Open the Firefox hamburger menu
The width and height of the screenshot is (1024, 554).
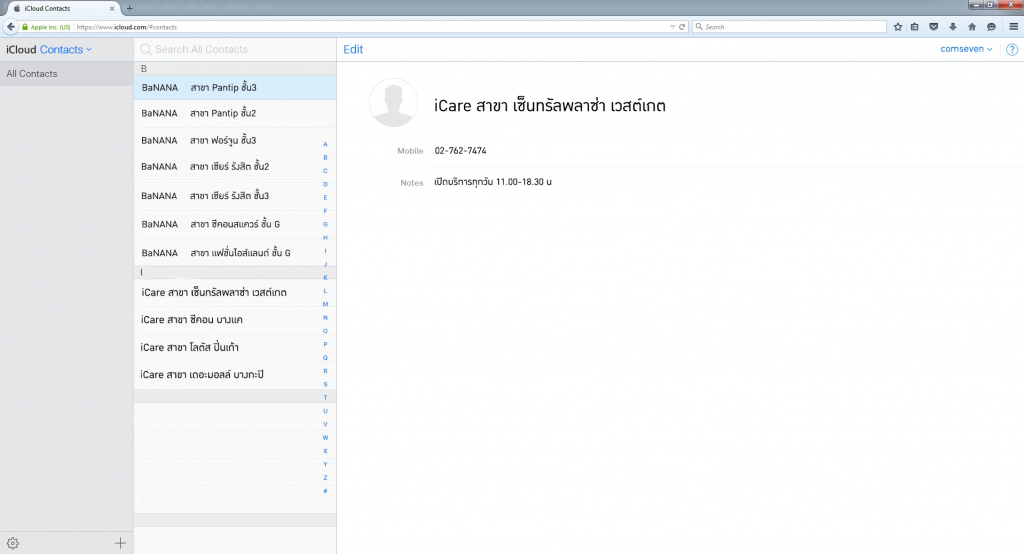(1013, 27)
